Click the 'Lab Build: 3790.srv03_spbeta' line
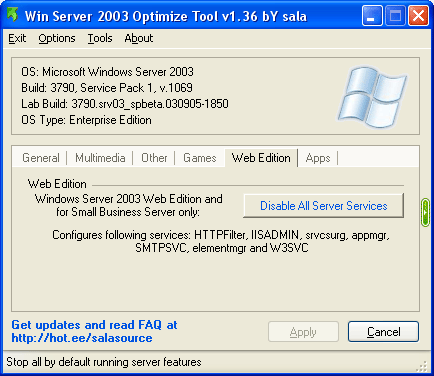Image resolution: width=434 pixels, height=376 pixels. pyautogui.click(x=125, y=104)
